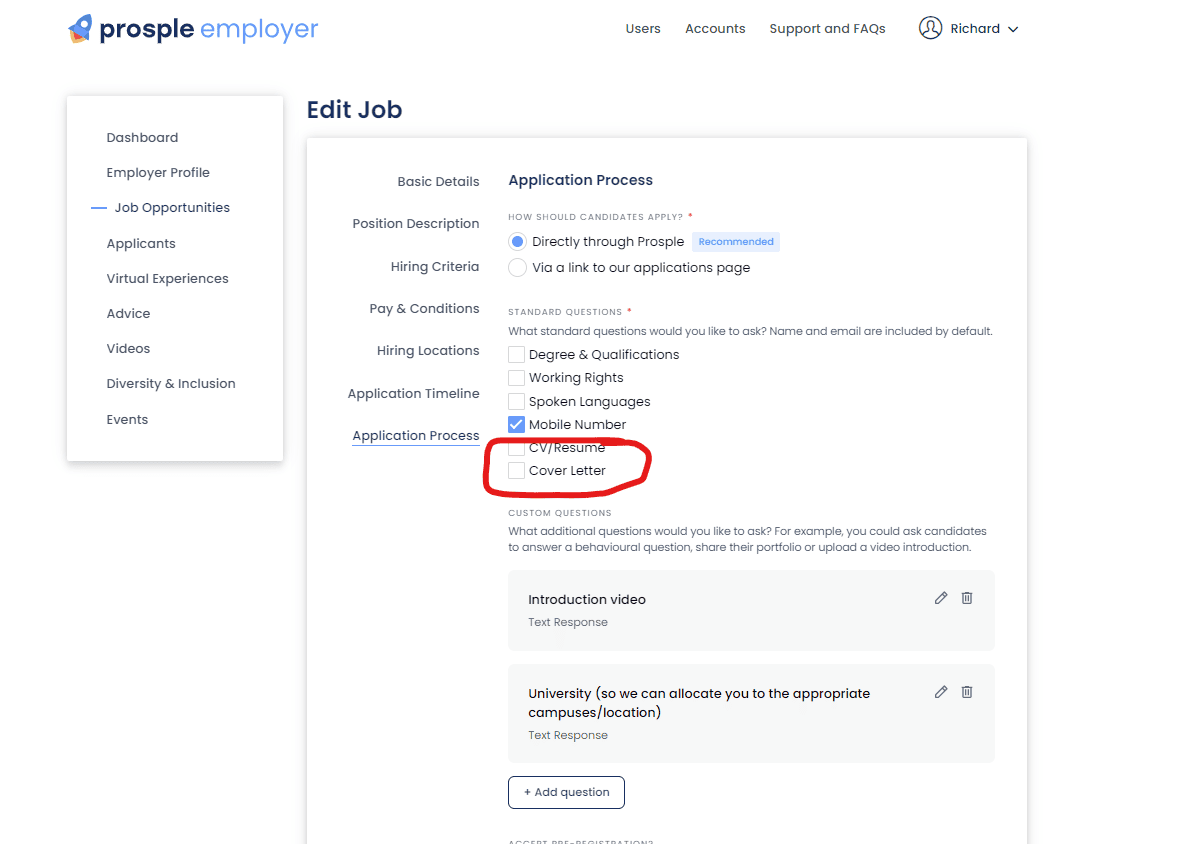Select Via a link to our applications page
The width and height of the screenshot is (1187, 844).
tap(517, 268)
